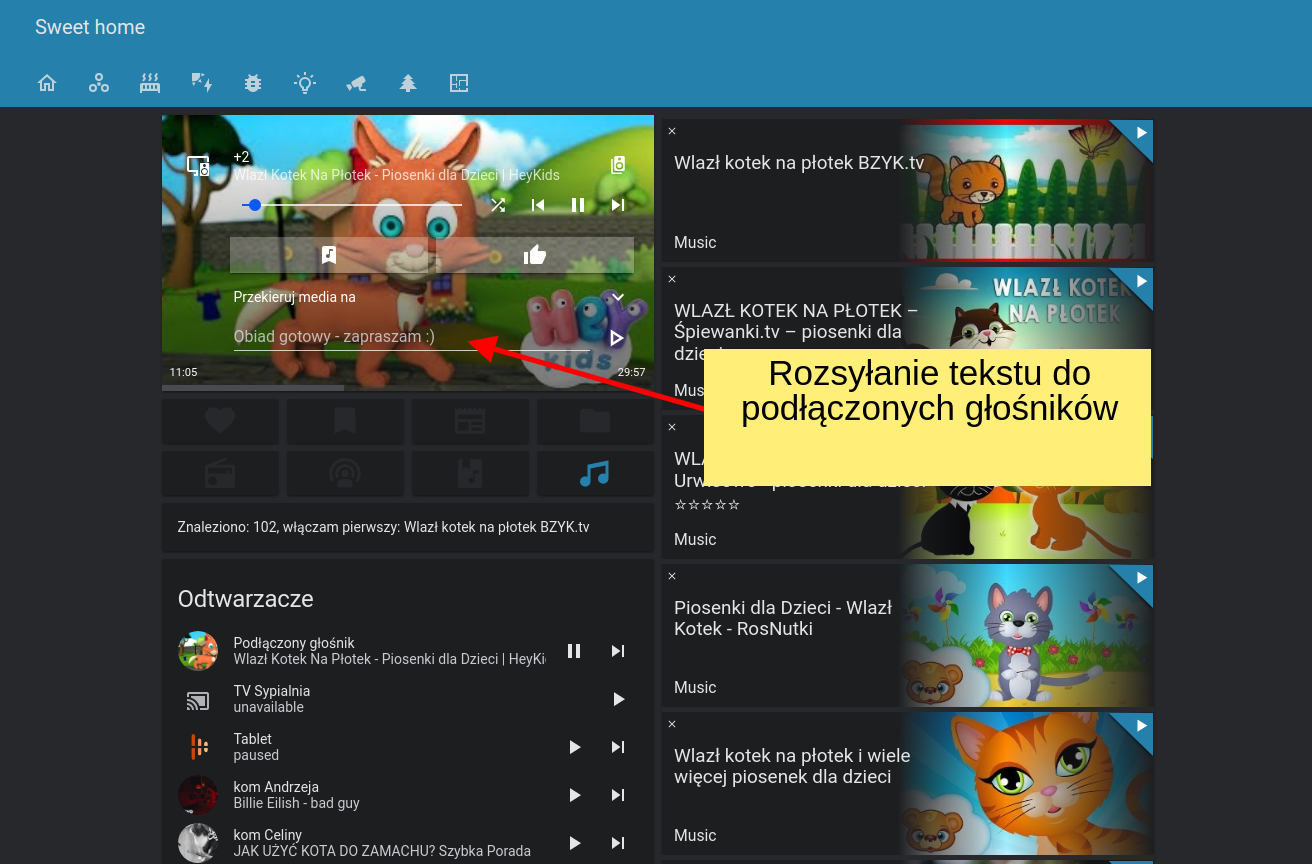Open the podcast category icon
This screenshot has width=1312, height=864.
click(x=345, y=474)
